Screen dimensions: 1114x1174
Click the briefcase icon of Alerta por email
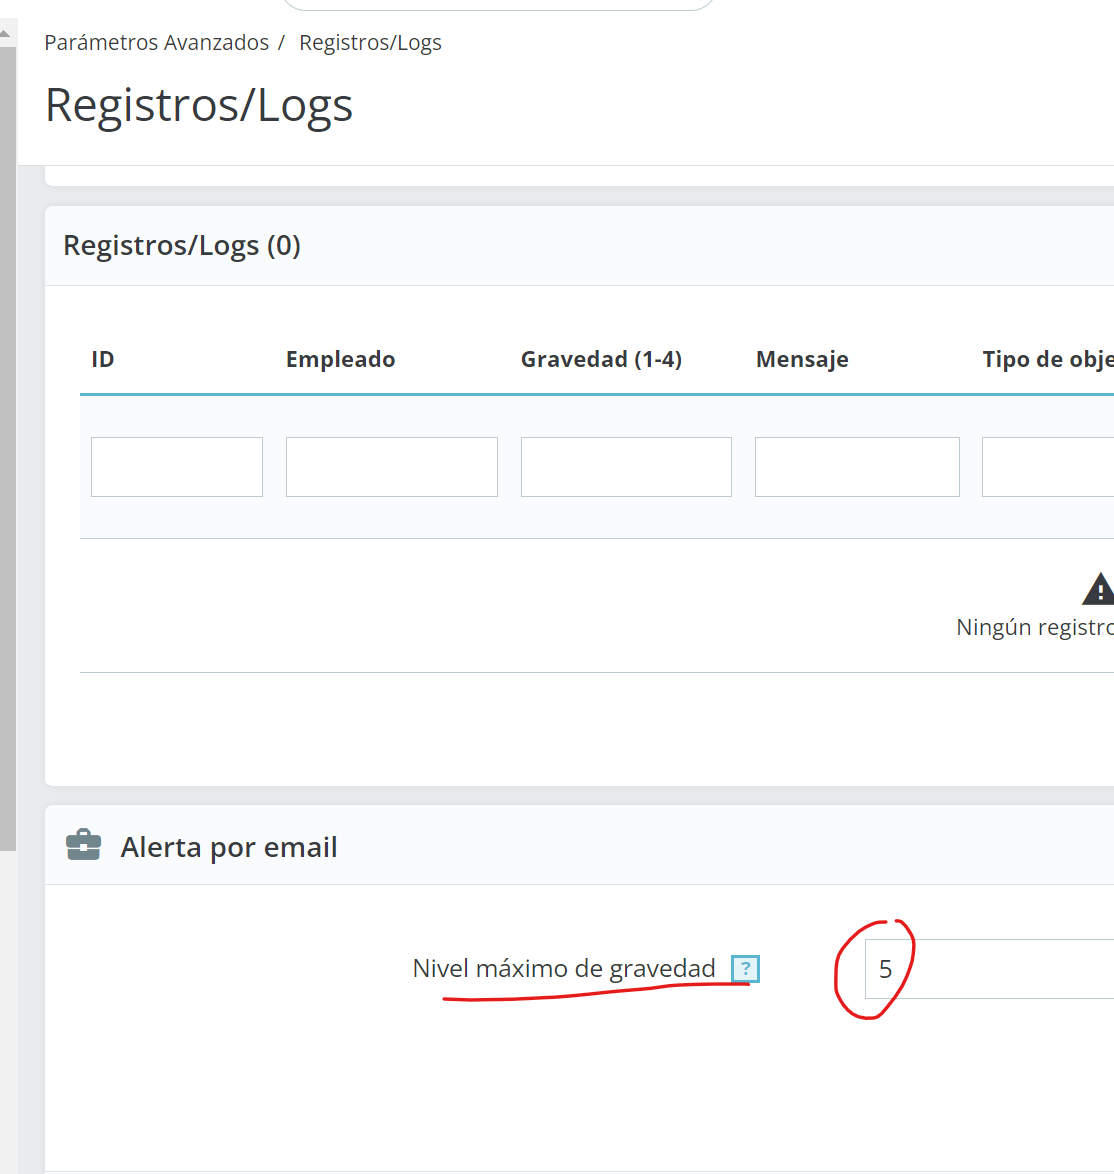[x=83, y=846]
